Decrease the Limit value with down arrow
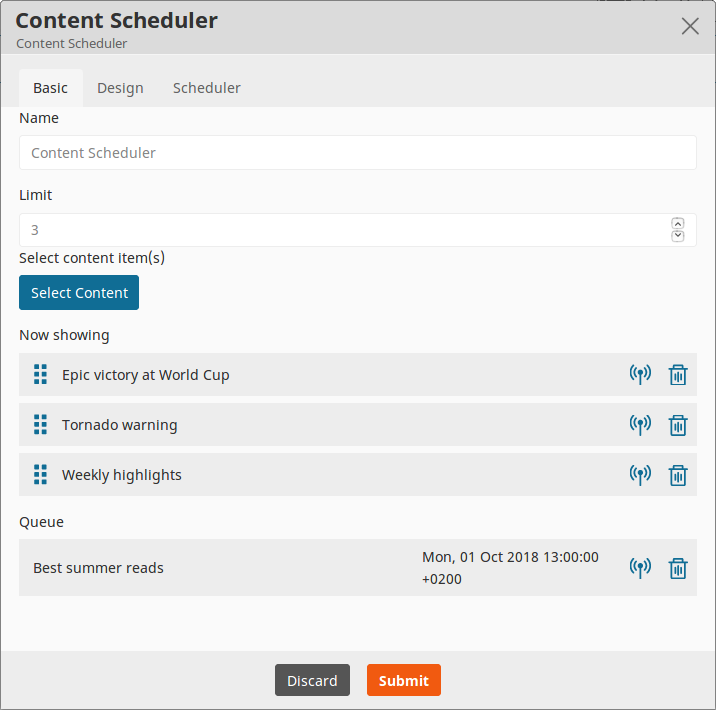The image size is (716, 710). pyautogui.click(x=678, y=236)
